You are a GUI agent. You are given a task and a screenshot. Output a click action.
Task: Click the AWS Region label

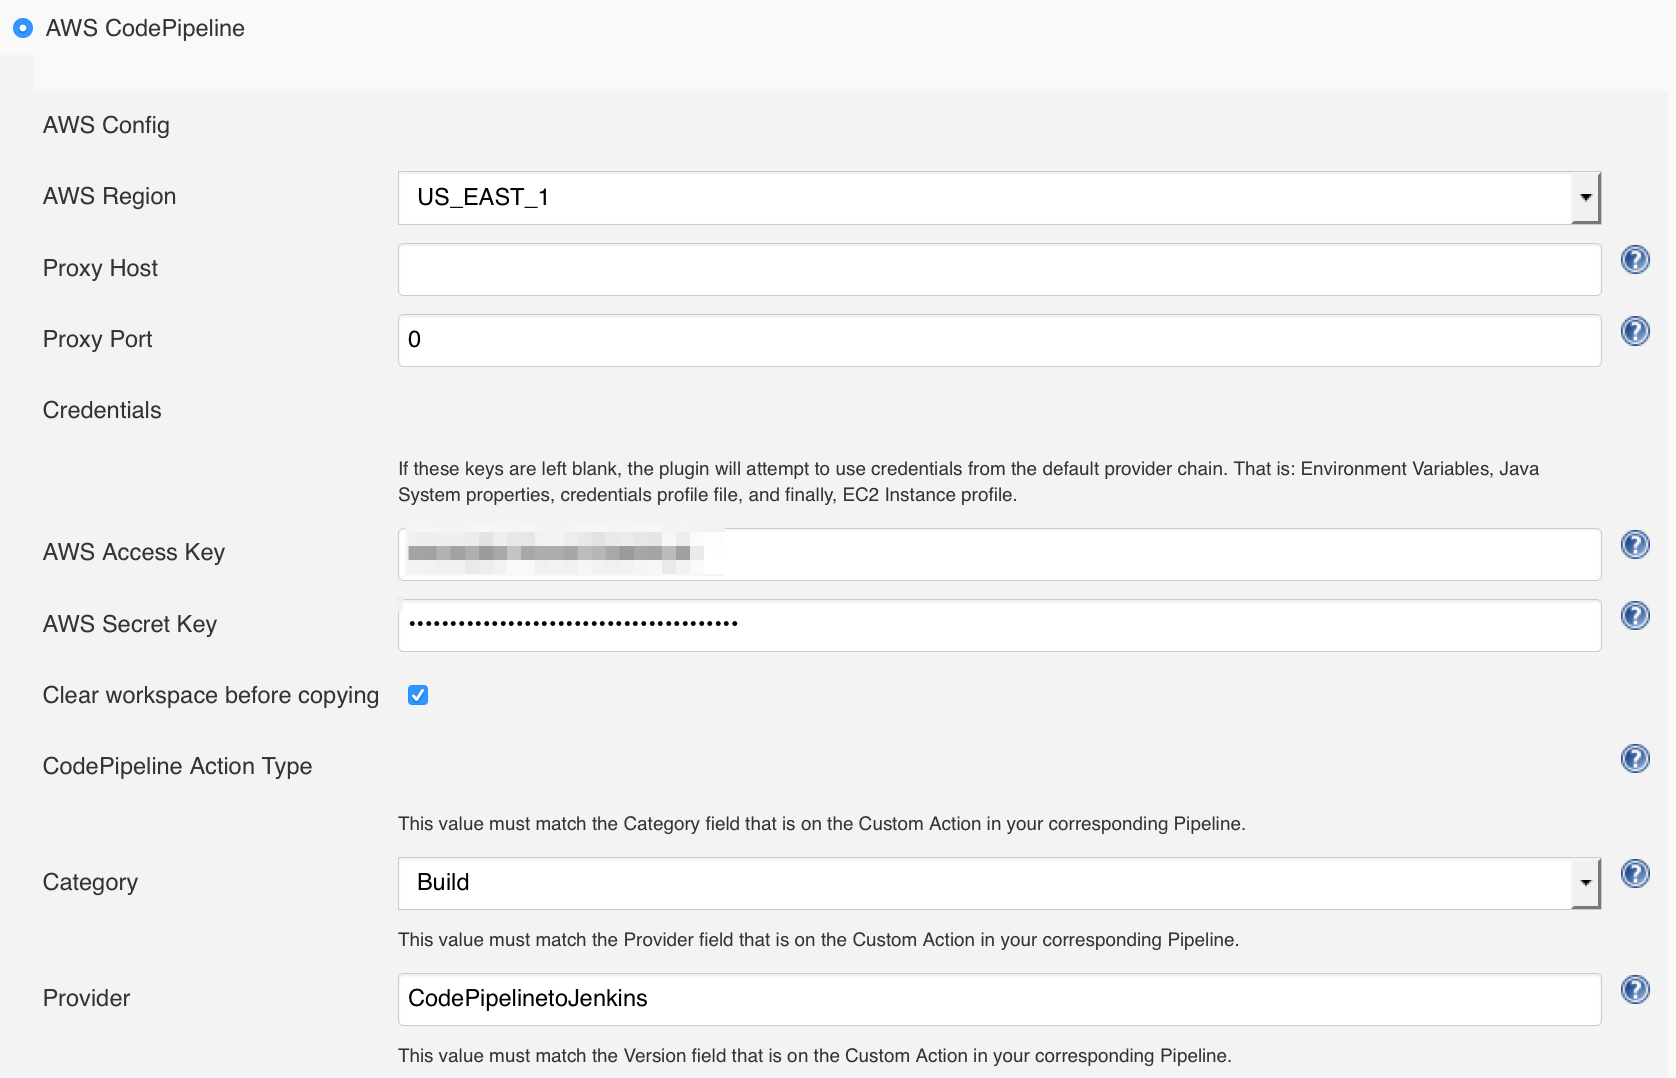coord(109,196)
